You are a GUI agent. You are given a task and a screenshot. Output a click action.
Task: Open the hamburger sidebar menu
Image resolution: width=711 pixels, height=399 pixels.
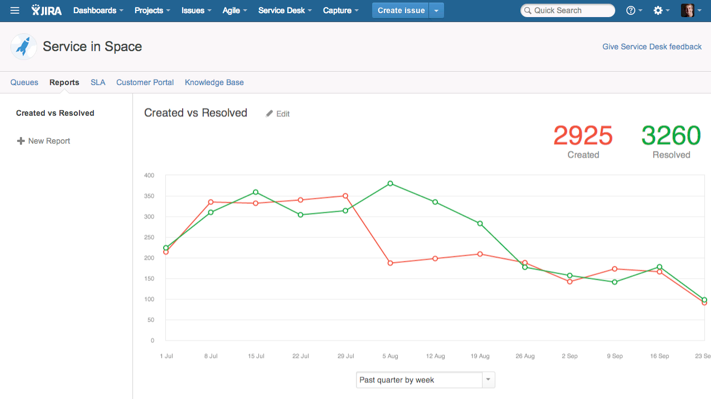[15, 10]
